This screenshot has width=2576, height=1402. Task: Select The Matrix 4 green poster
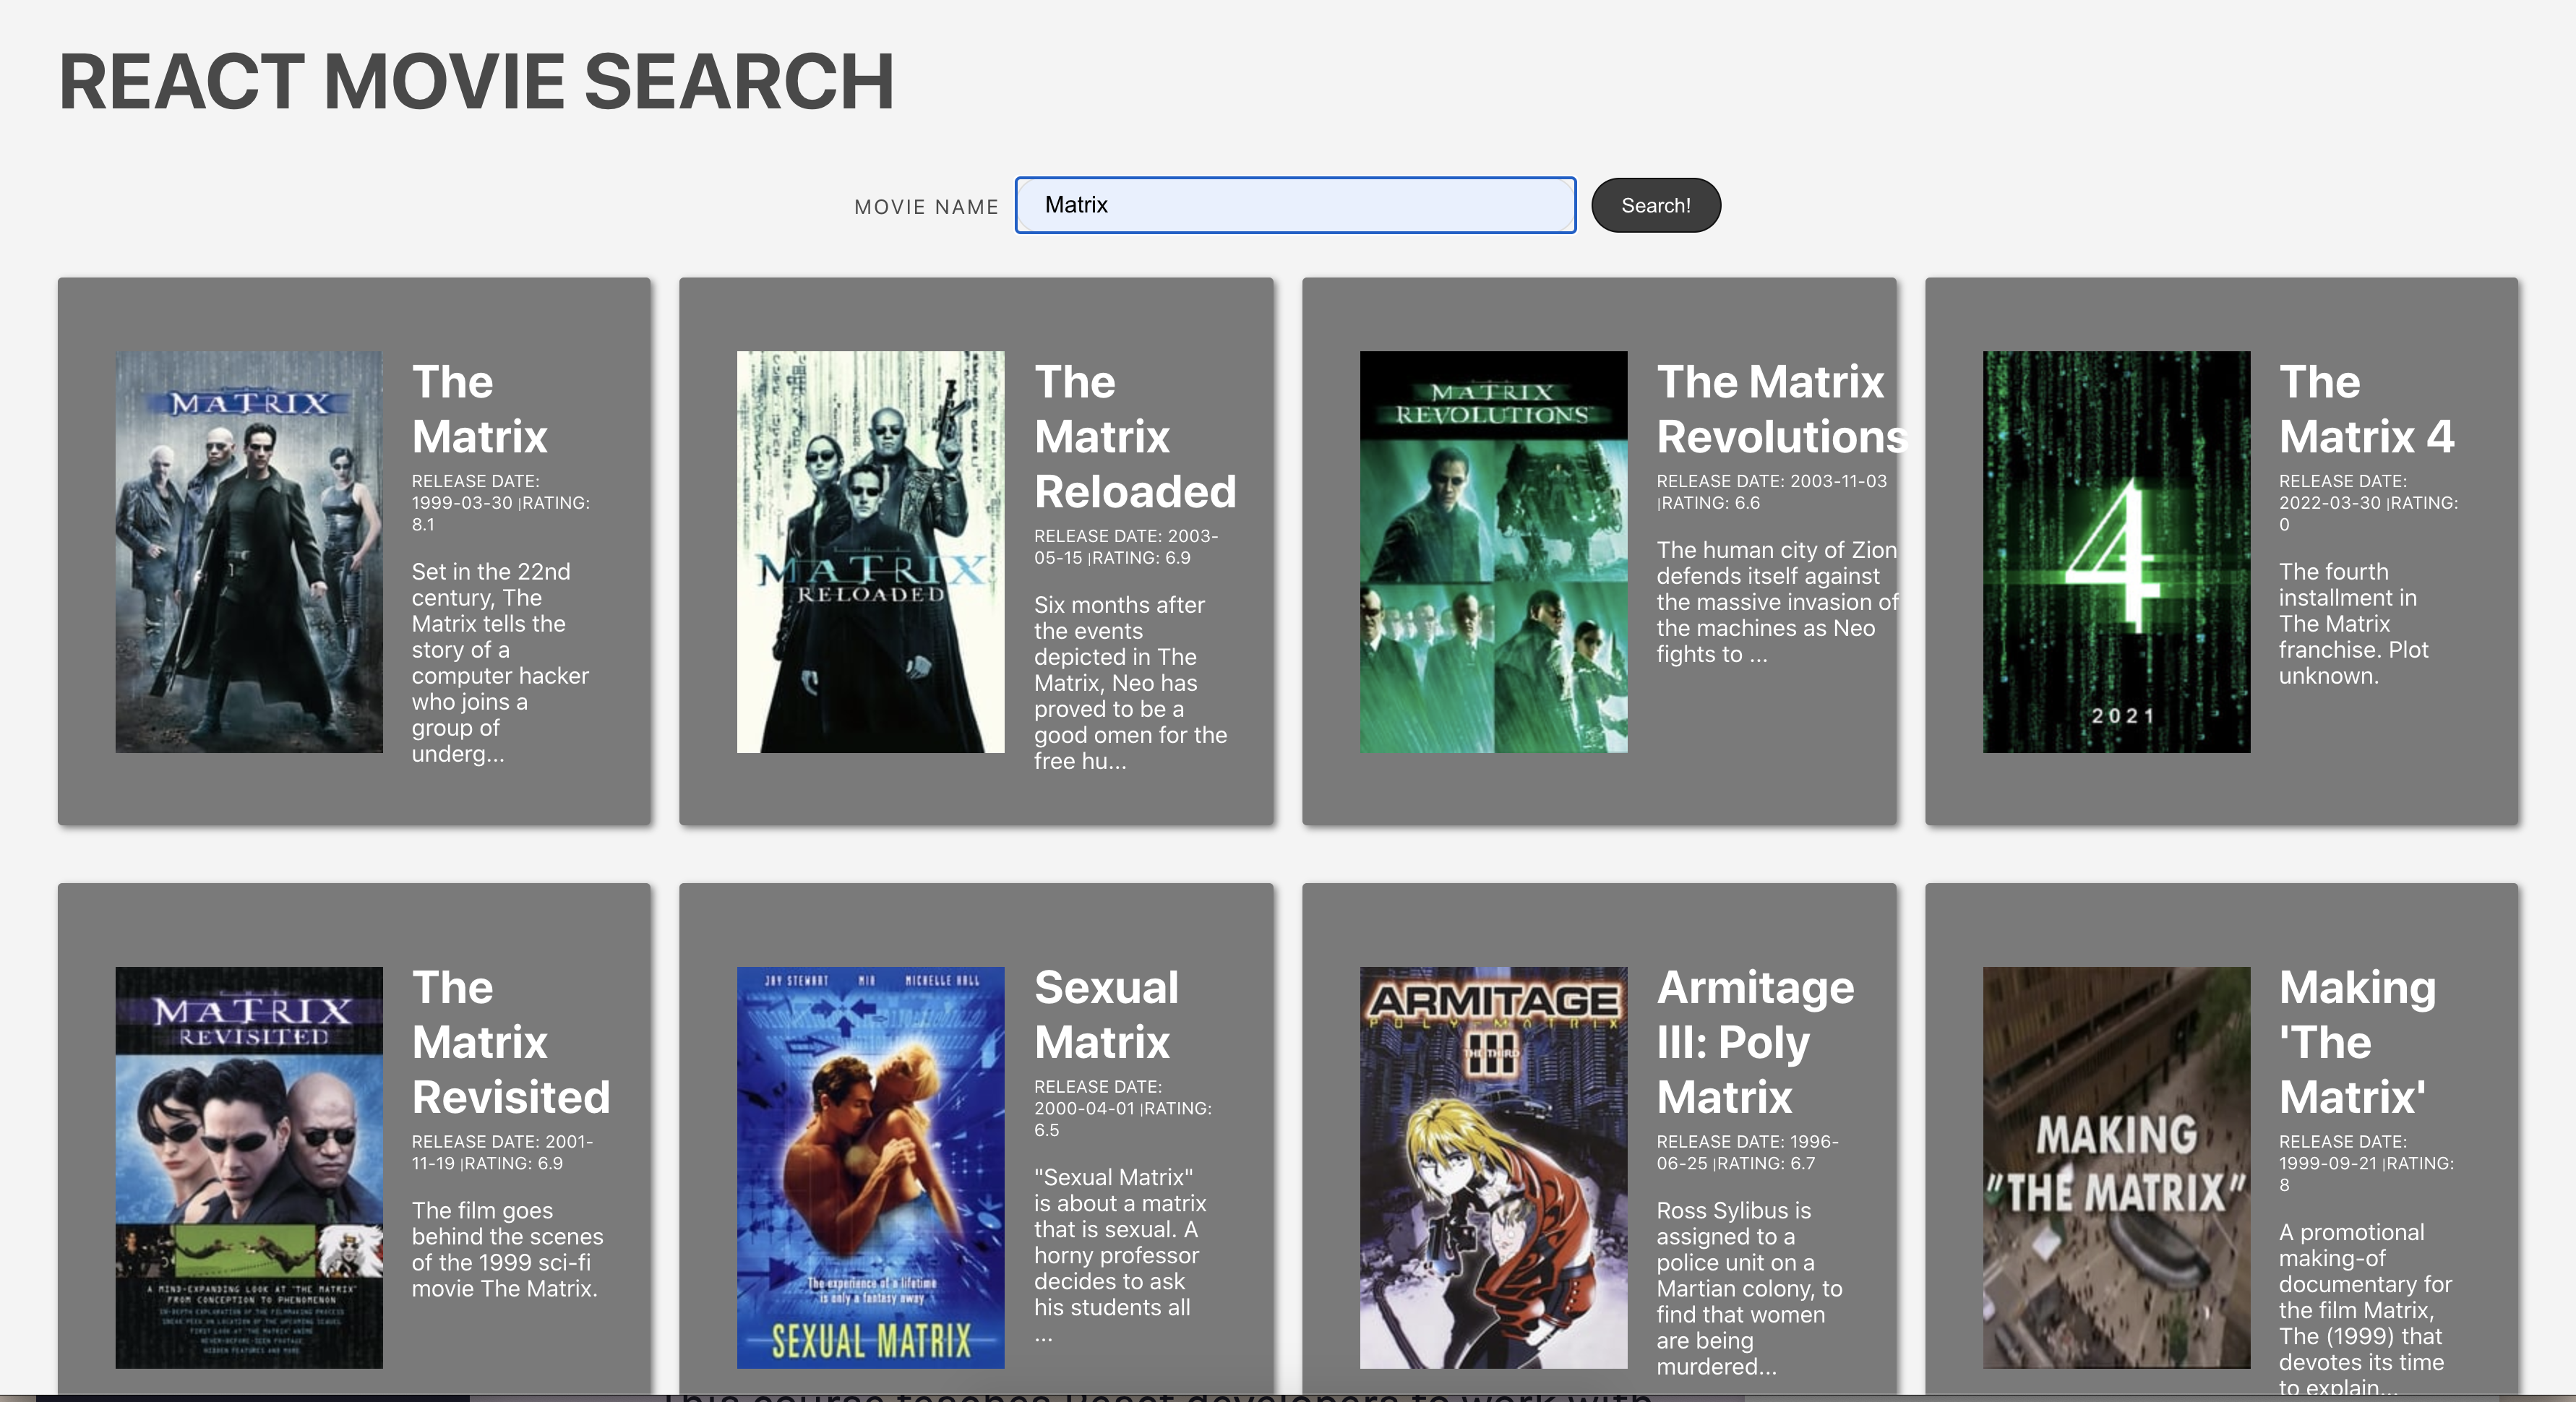click(x=2116, y=551)
